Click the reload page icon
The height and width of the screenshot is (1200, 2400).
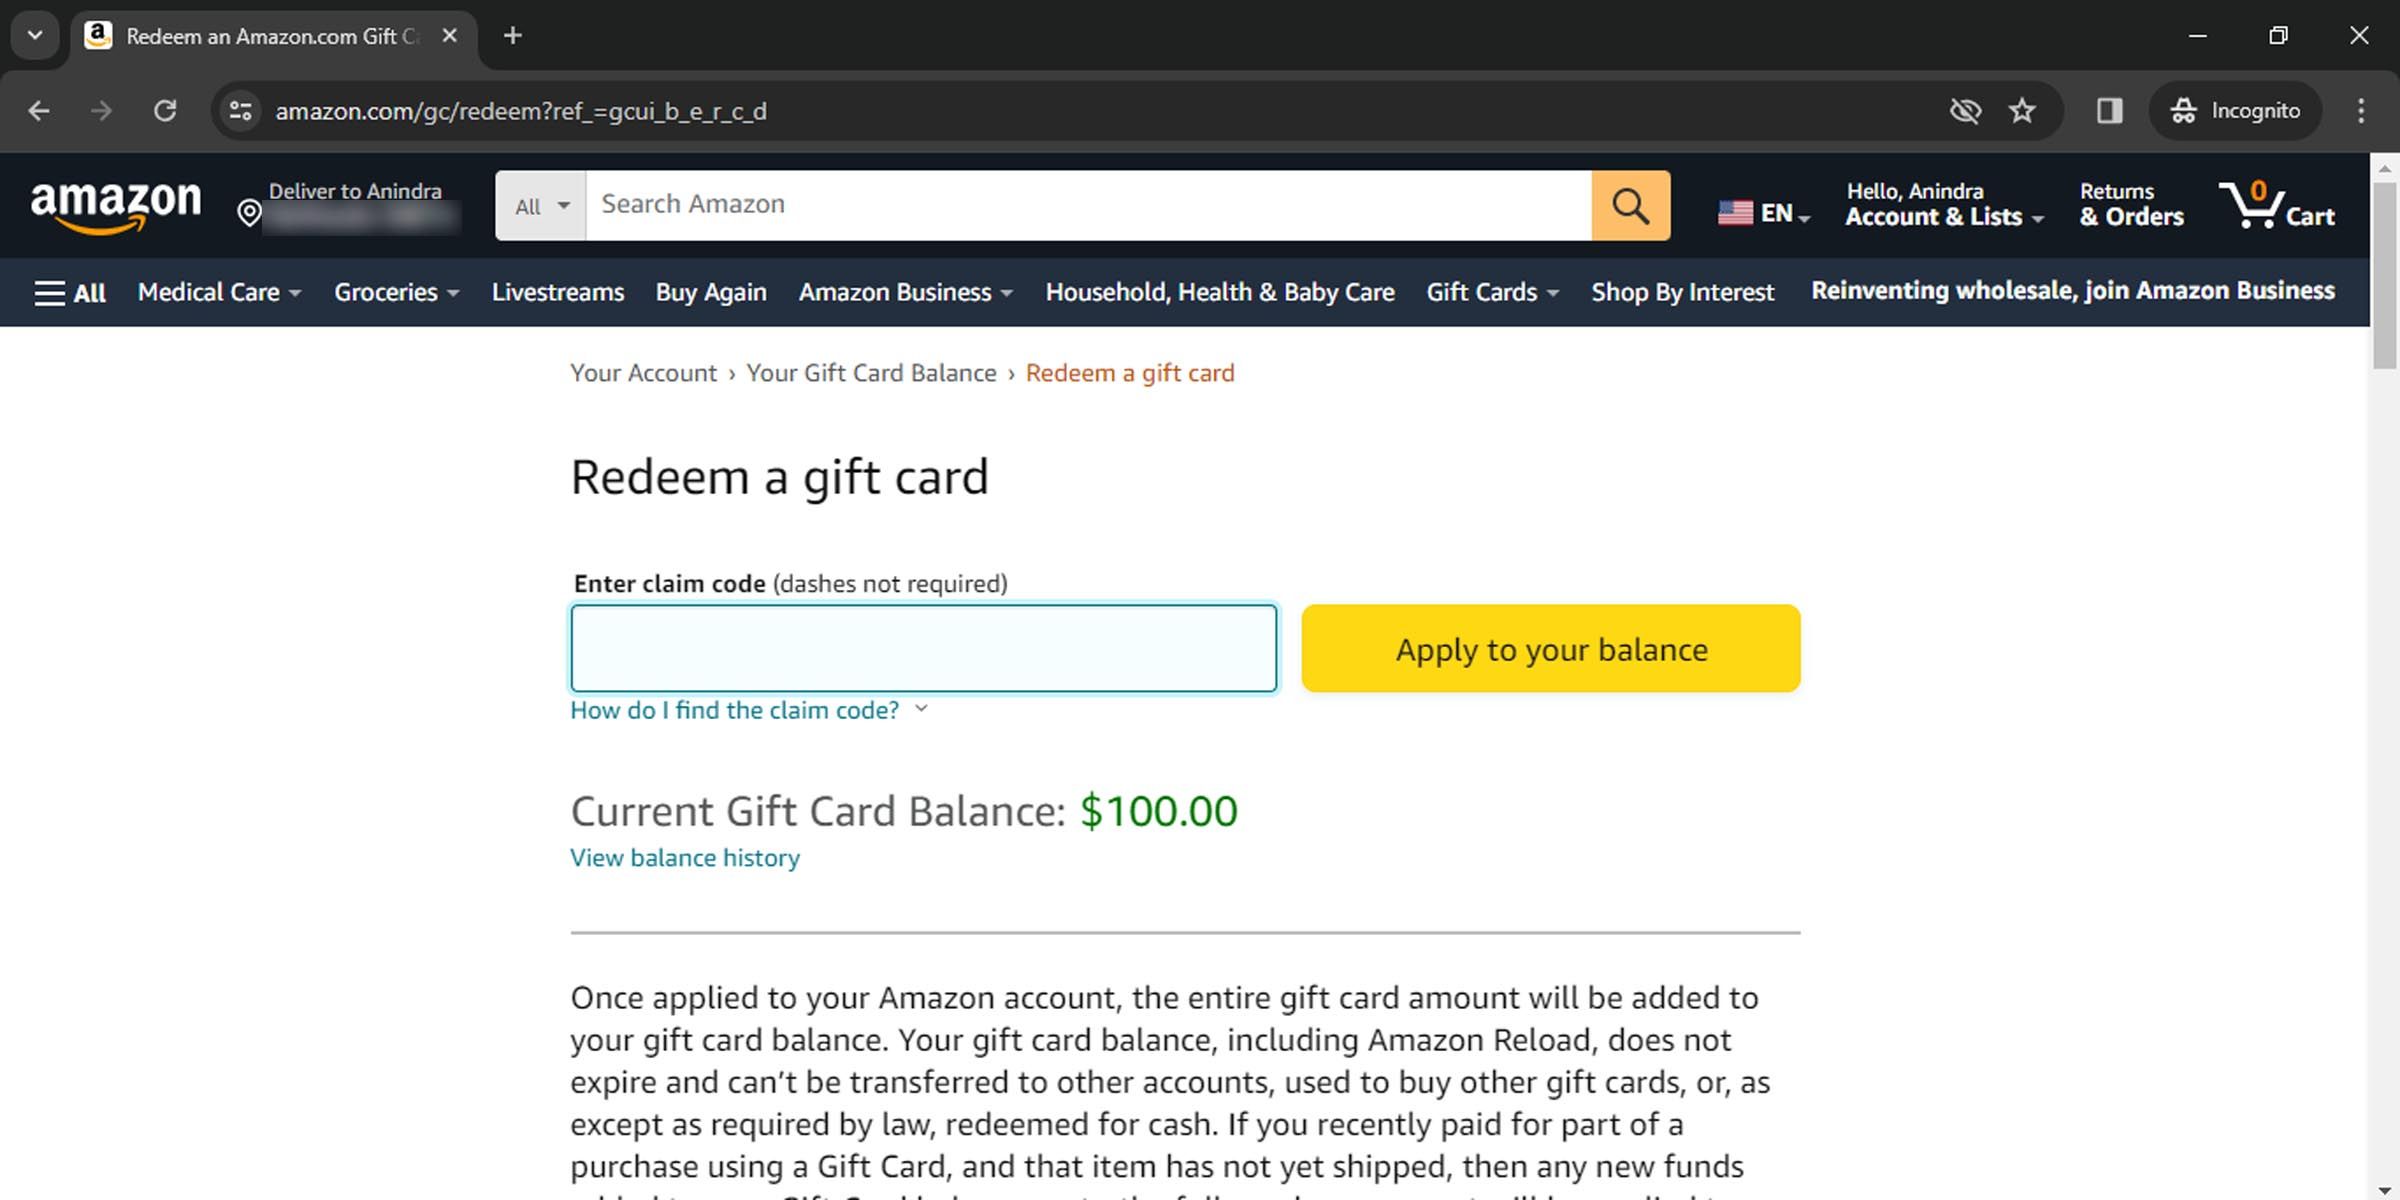165,111
